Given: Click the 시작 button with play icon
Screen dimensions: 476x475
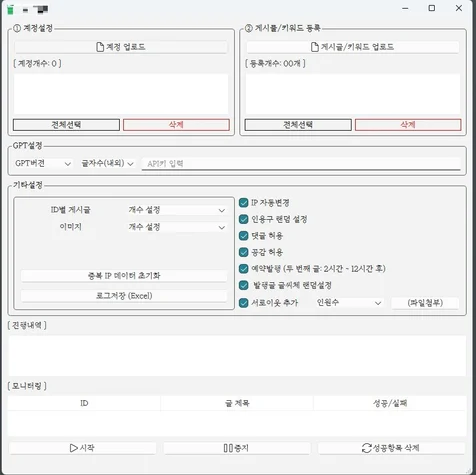Looking at the screenshot, I should [x=82, y=448].
